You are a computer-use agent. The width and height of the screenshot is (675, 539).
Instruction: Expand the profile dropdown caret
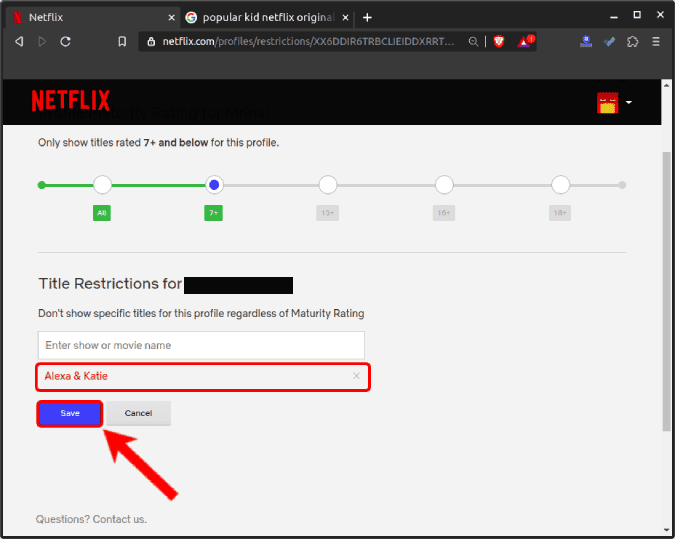pos(629,102)
